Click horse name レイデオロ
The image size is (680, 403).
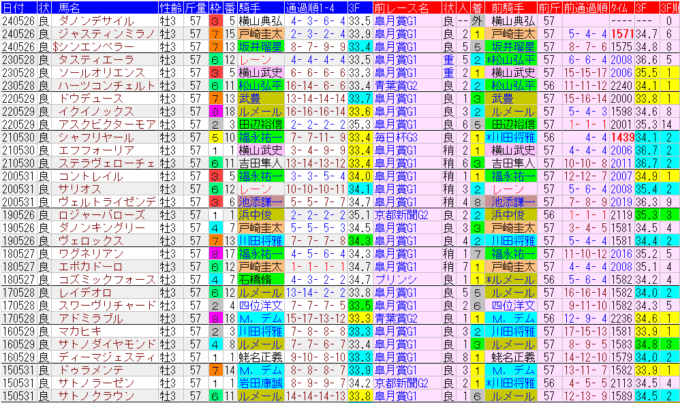85,292
